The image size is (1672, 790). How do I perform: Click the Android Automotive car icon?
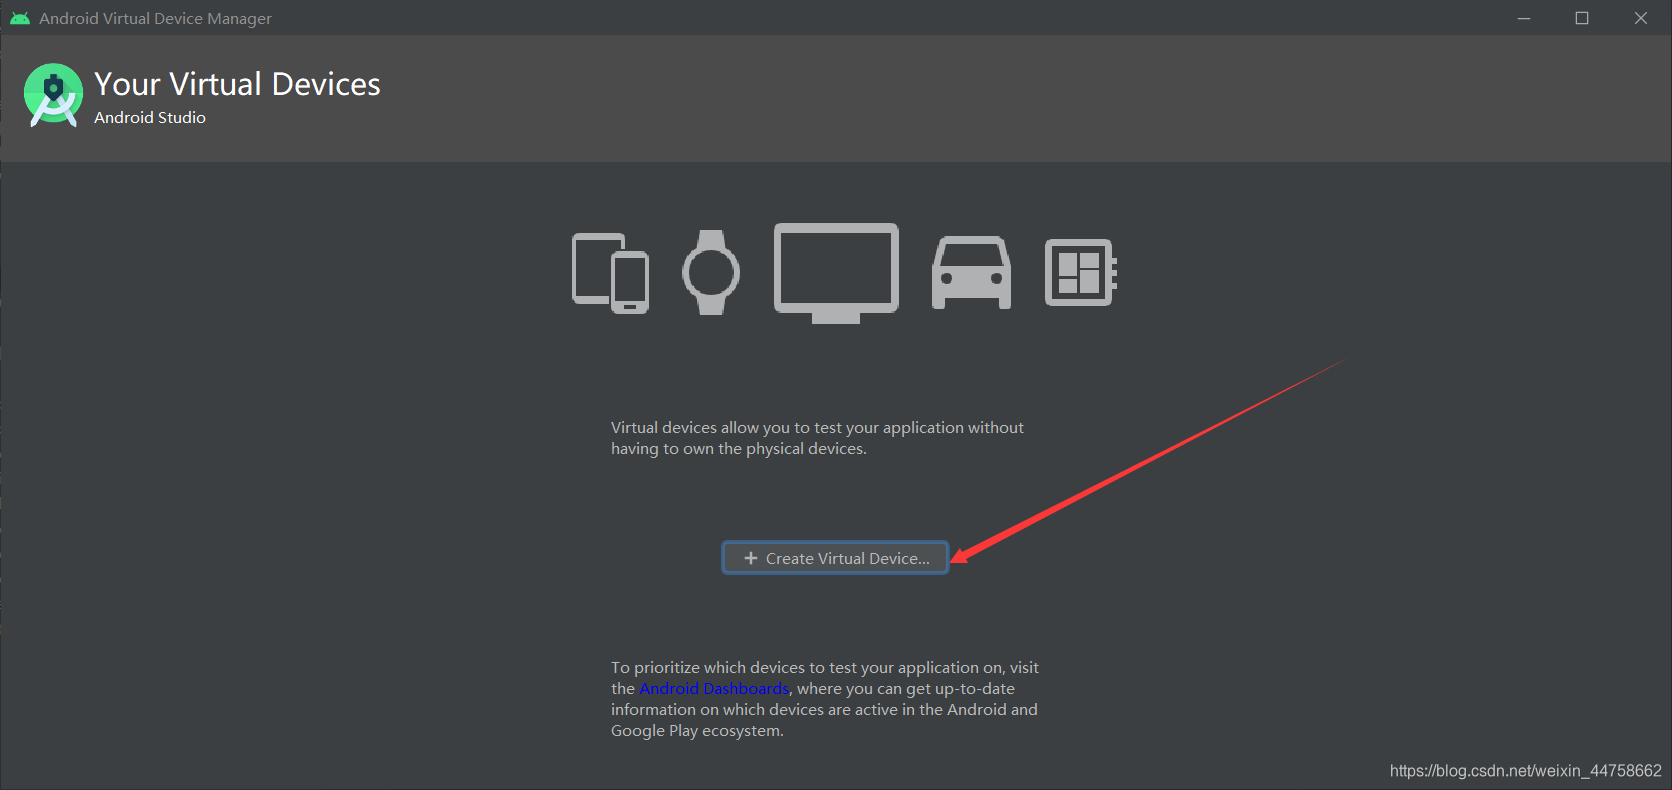pyautogui.click(x=971, y=273)
